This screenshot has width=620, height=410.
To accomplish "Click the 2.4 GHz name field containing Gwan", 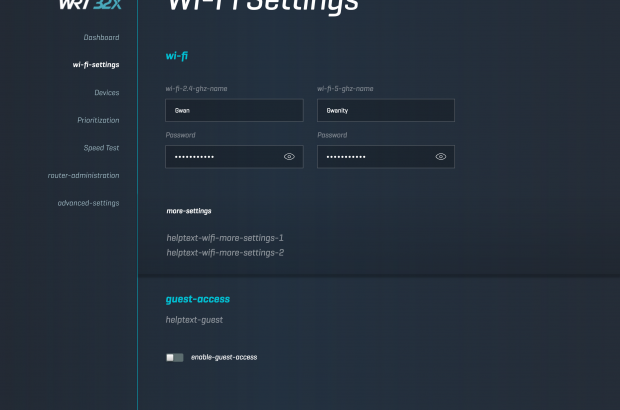I will tap(234, 111).
